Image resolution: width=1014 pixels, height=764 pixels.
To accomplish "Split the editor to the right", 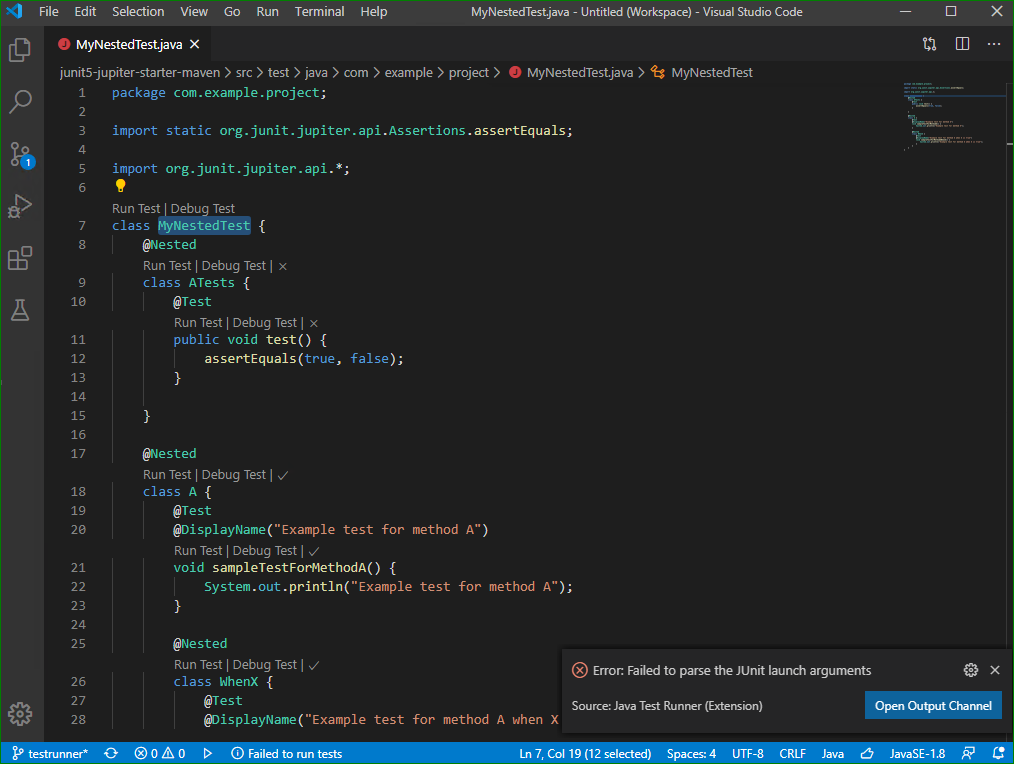I will [x=962, y=44].
